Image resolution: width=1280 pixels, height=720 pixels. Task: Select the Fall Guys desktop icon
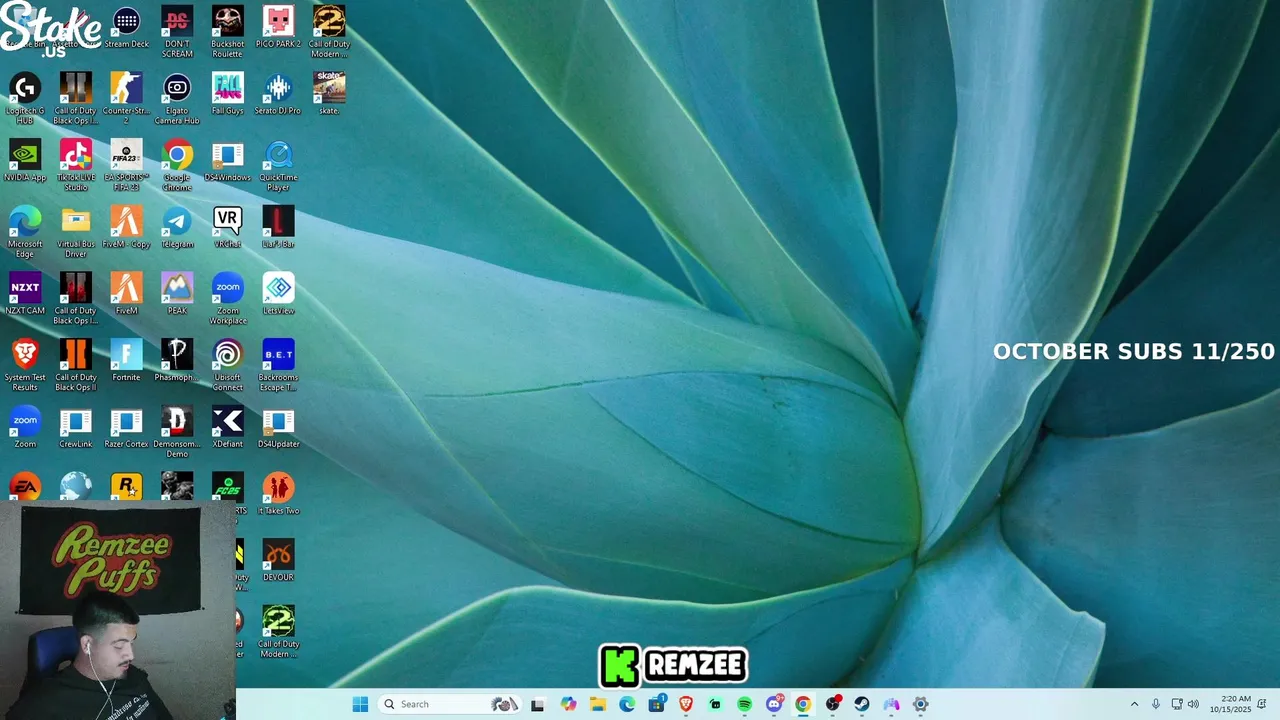tap(227, 93)
